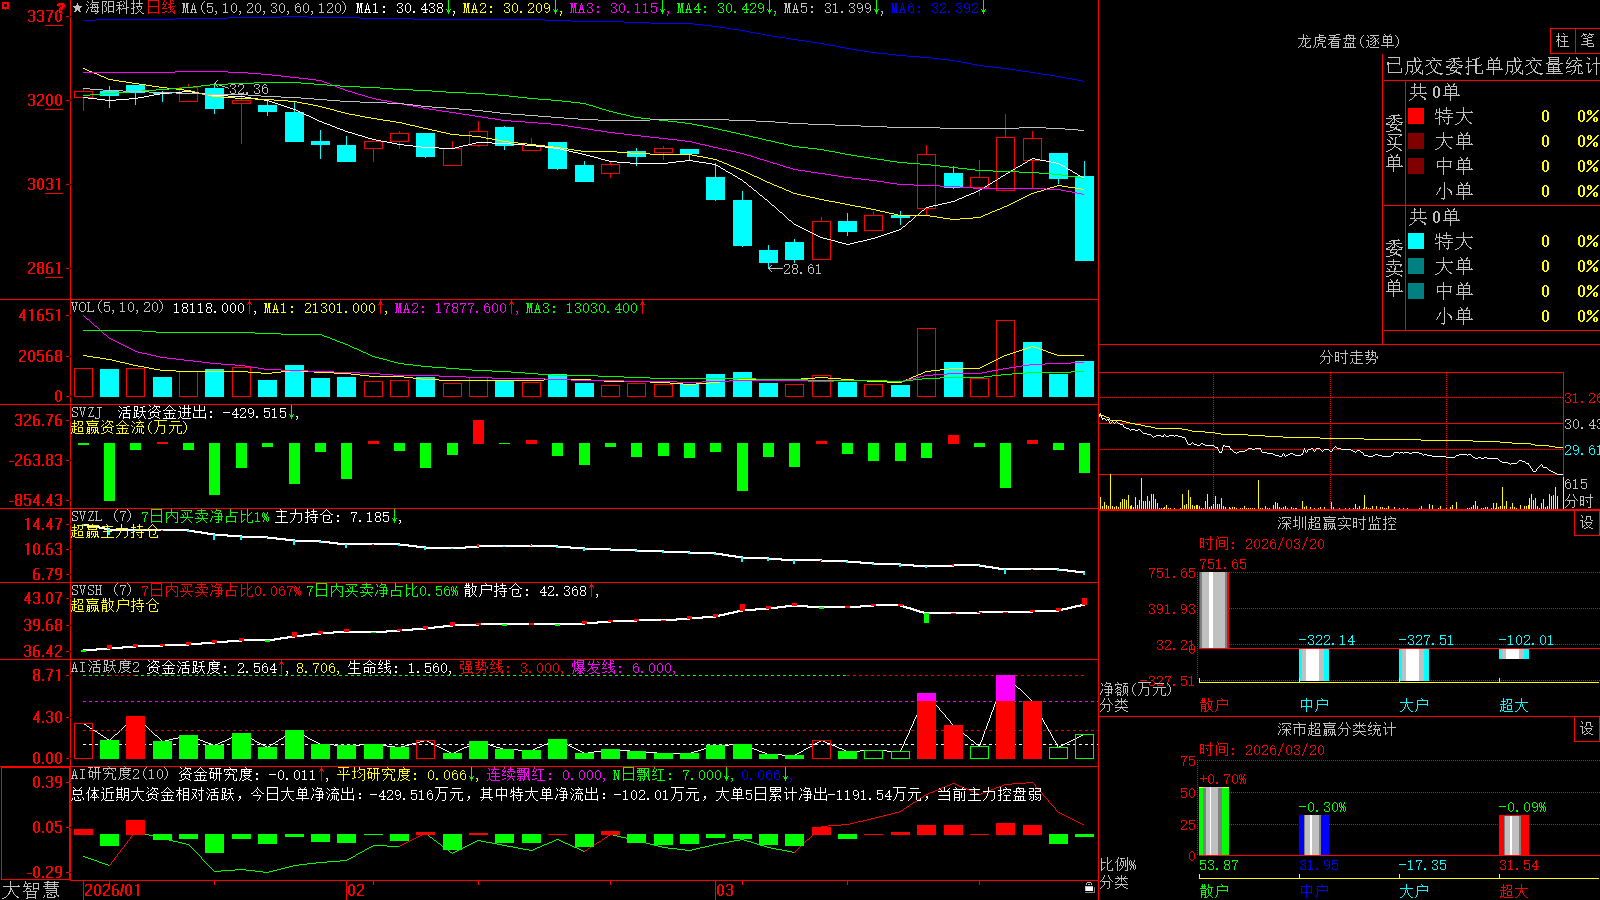Click the 委卖单 vertical label

click(x=1394, y=267)
